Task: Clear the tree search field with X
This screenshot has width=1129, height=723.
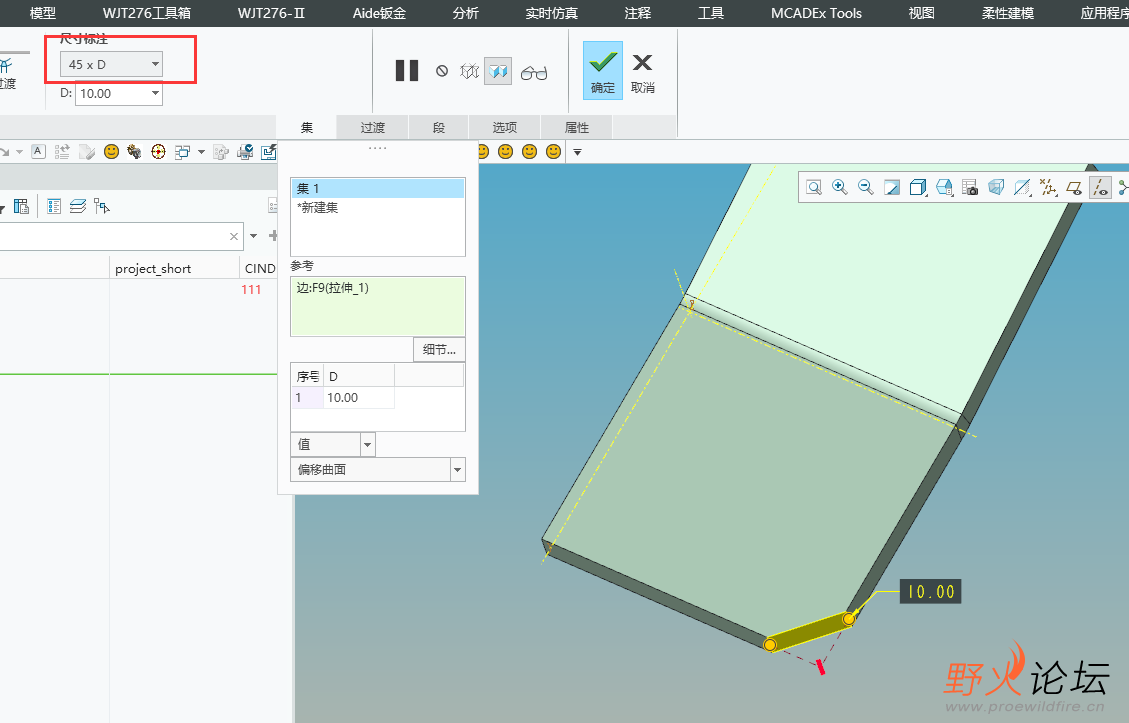Action: [233, 236]
